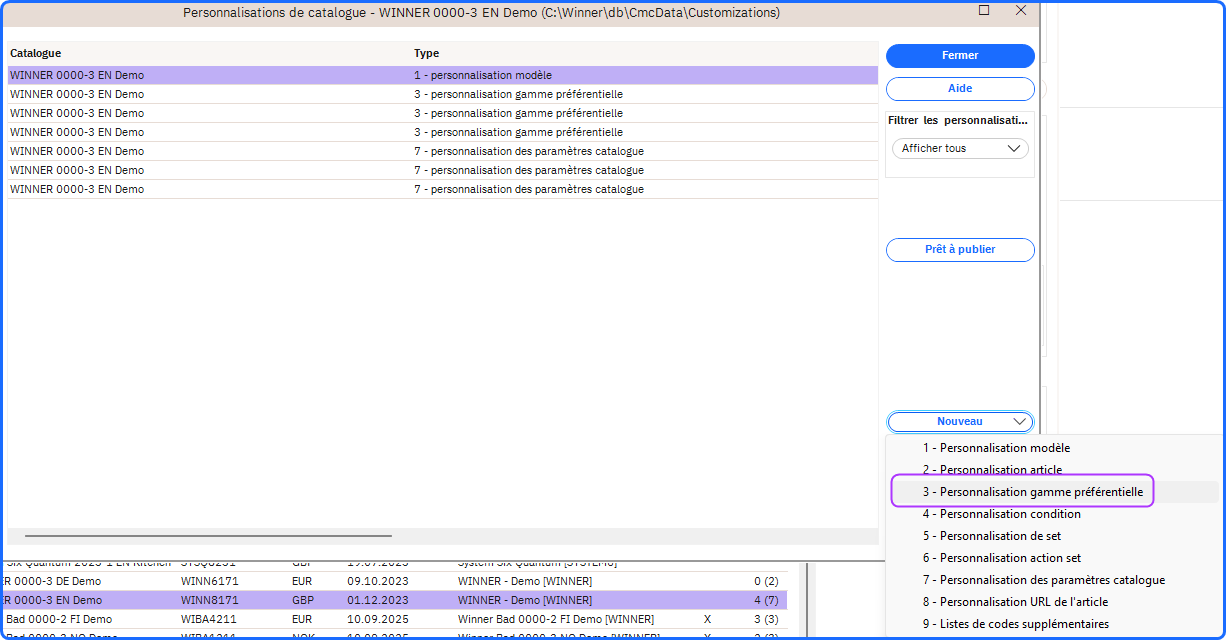Click date 09.10.2023 in background list
1226x640 pixels.
pos(378,581)
